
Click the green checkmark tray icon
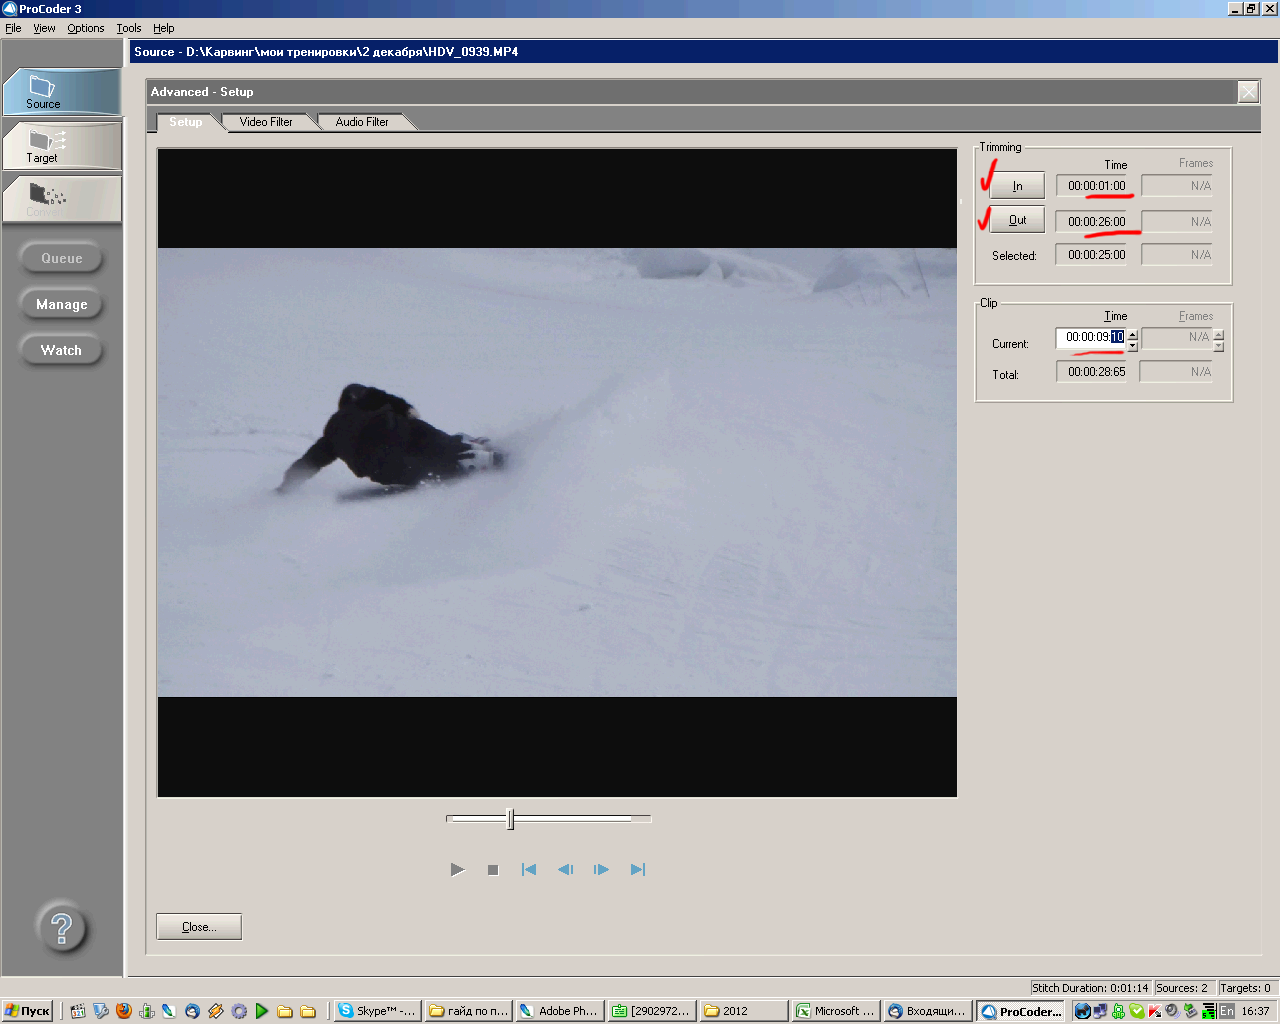click(1137, 1011)
